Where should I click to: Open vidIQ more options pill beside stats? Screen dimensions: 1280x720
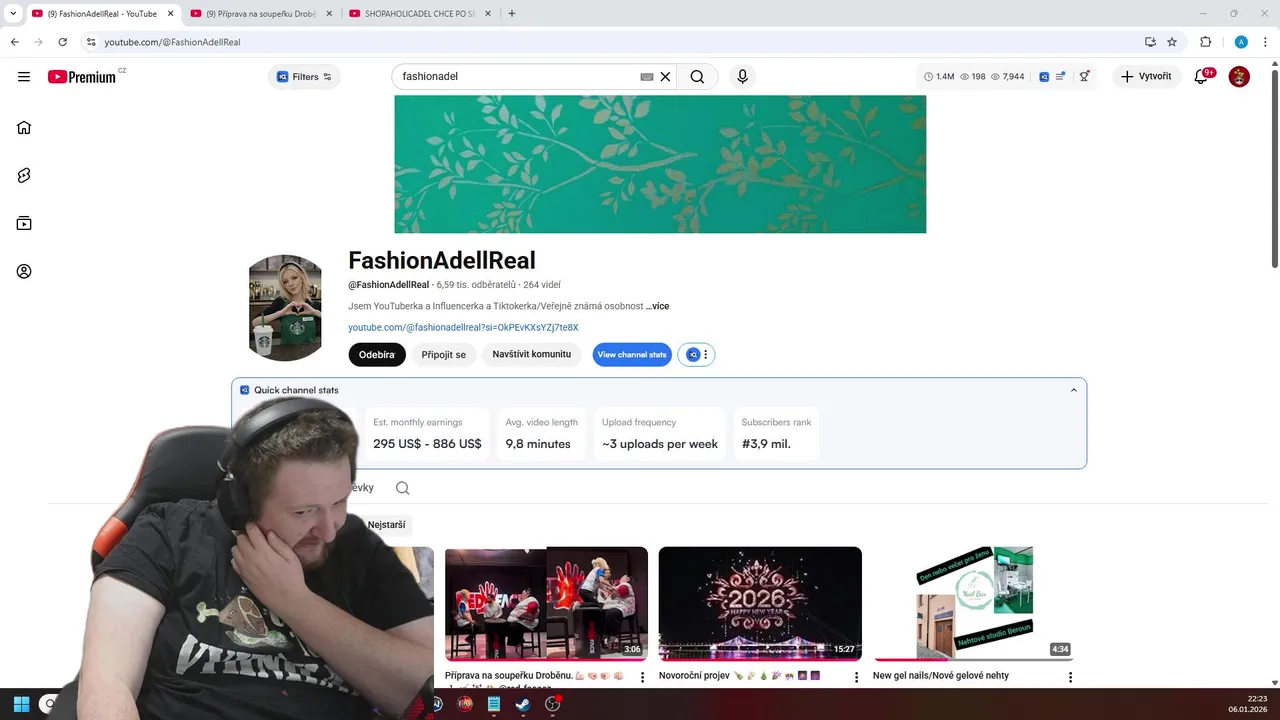[696, 355]
